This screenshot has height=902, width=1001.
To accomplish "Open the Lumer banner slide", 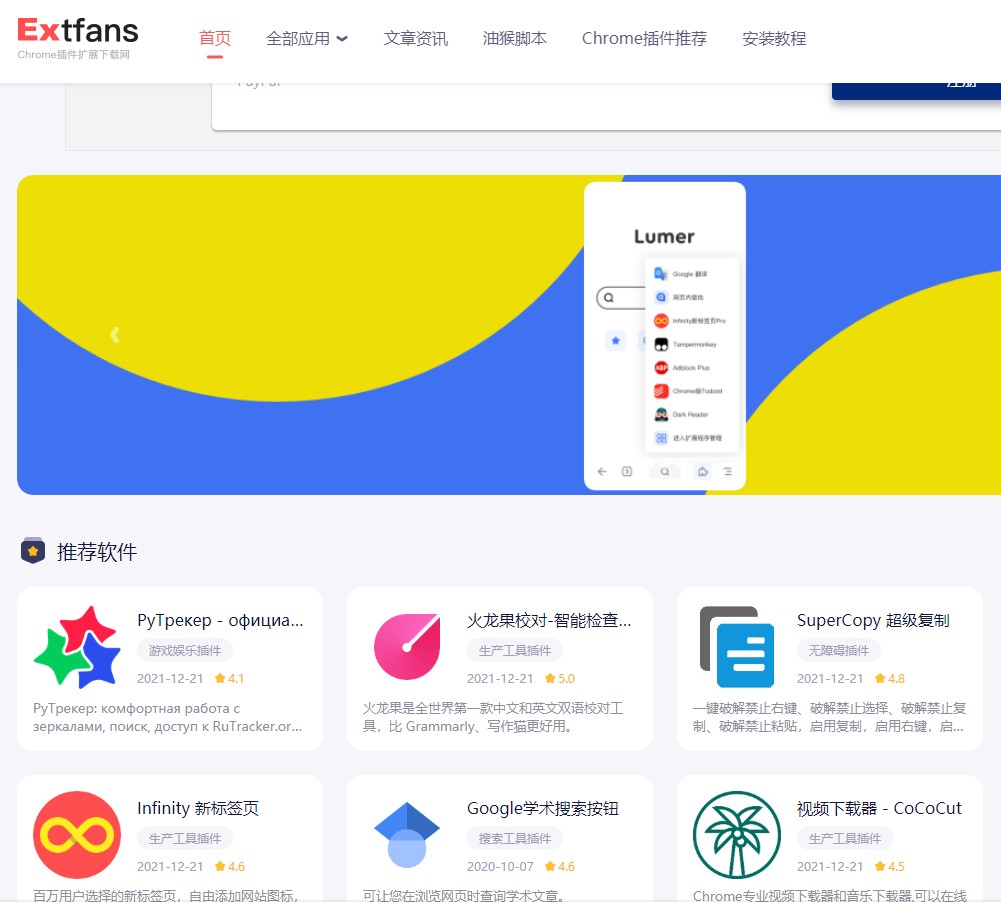I will [509, 334].
